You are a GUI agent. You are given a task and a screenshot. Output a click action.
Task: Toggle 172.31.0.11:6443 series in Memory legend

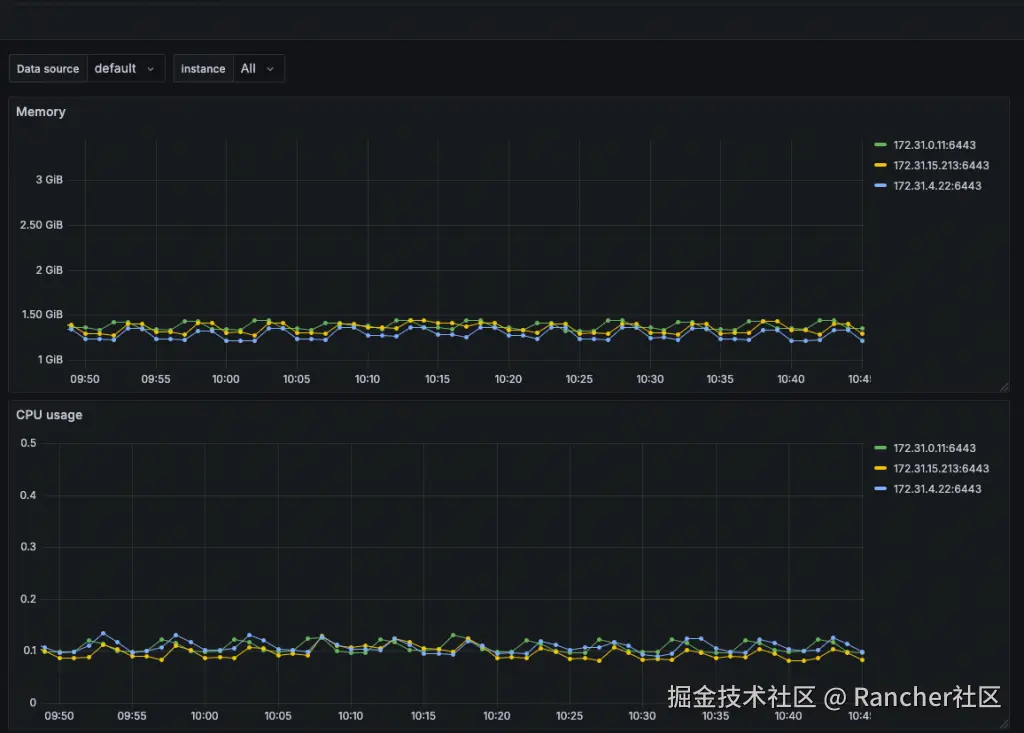pyautogui.click(x=934, y=145)
